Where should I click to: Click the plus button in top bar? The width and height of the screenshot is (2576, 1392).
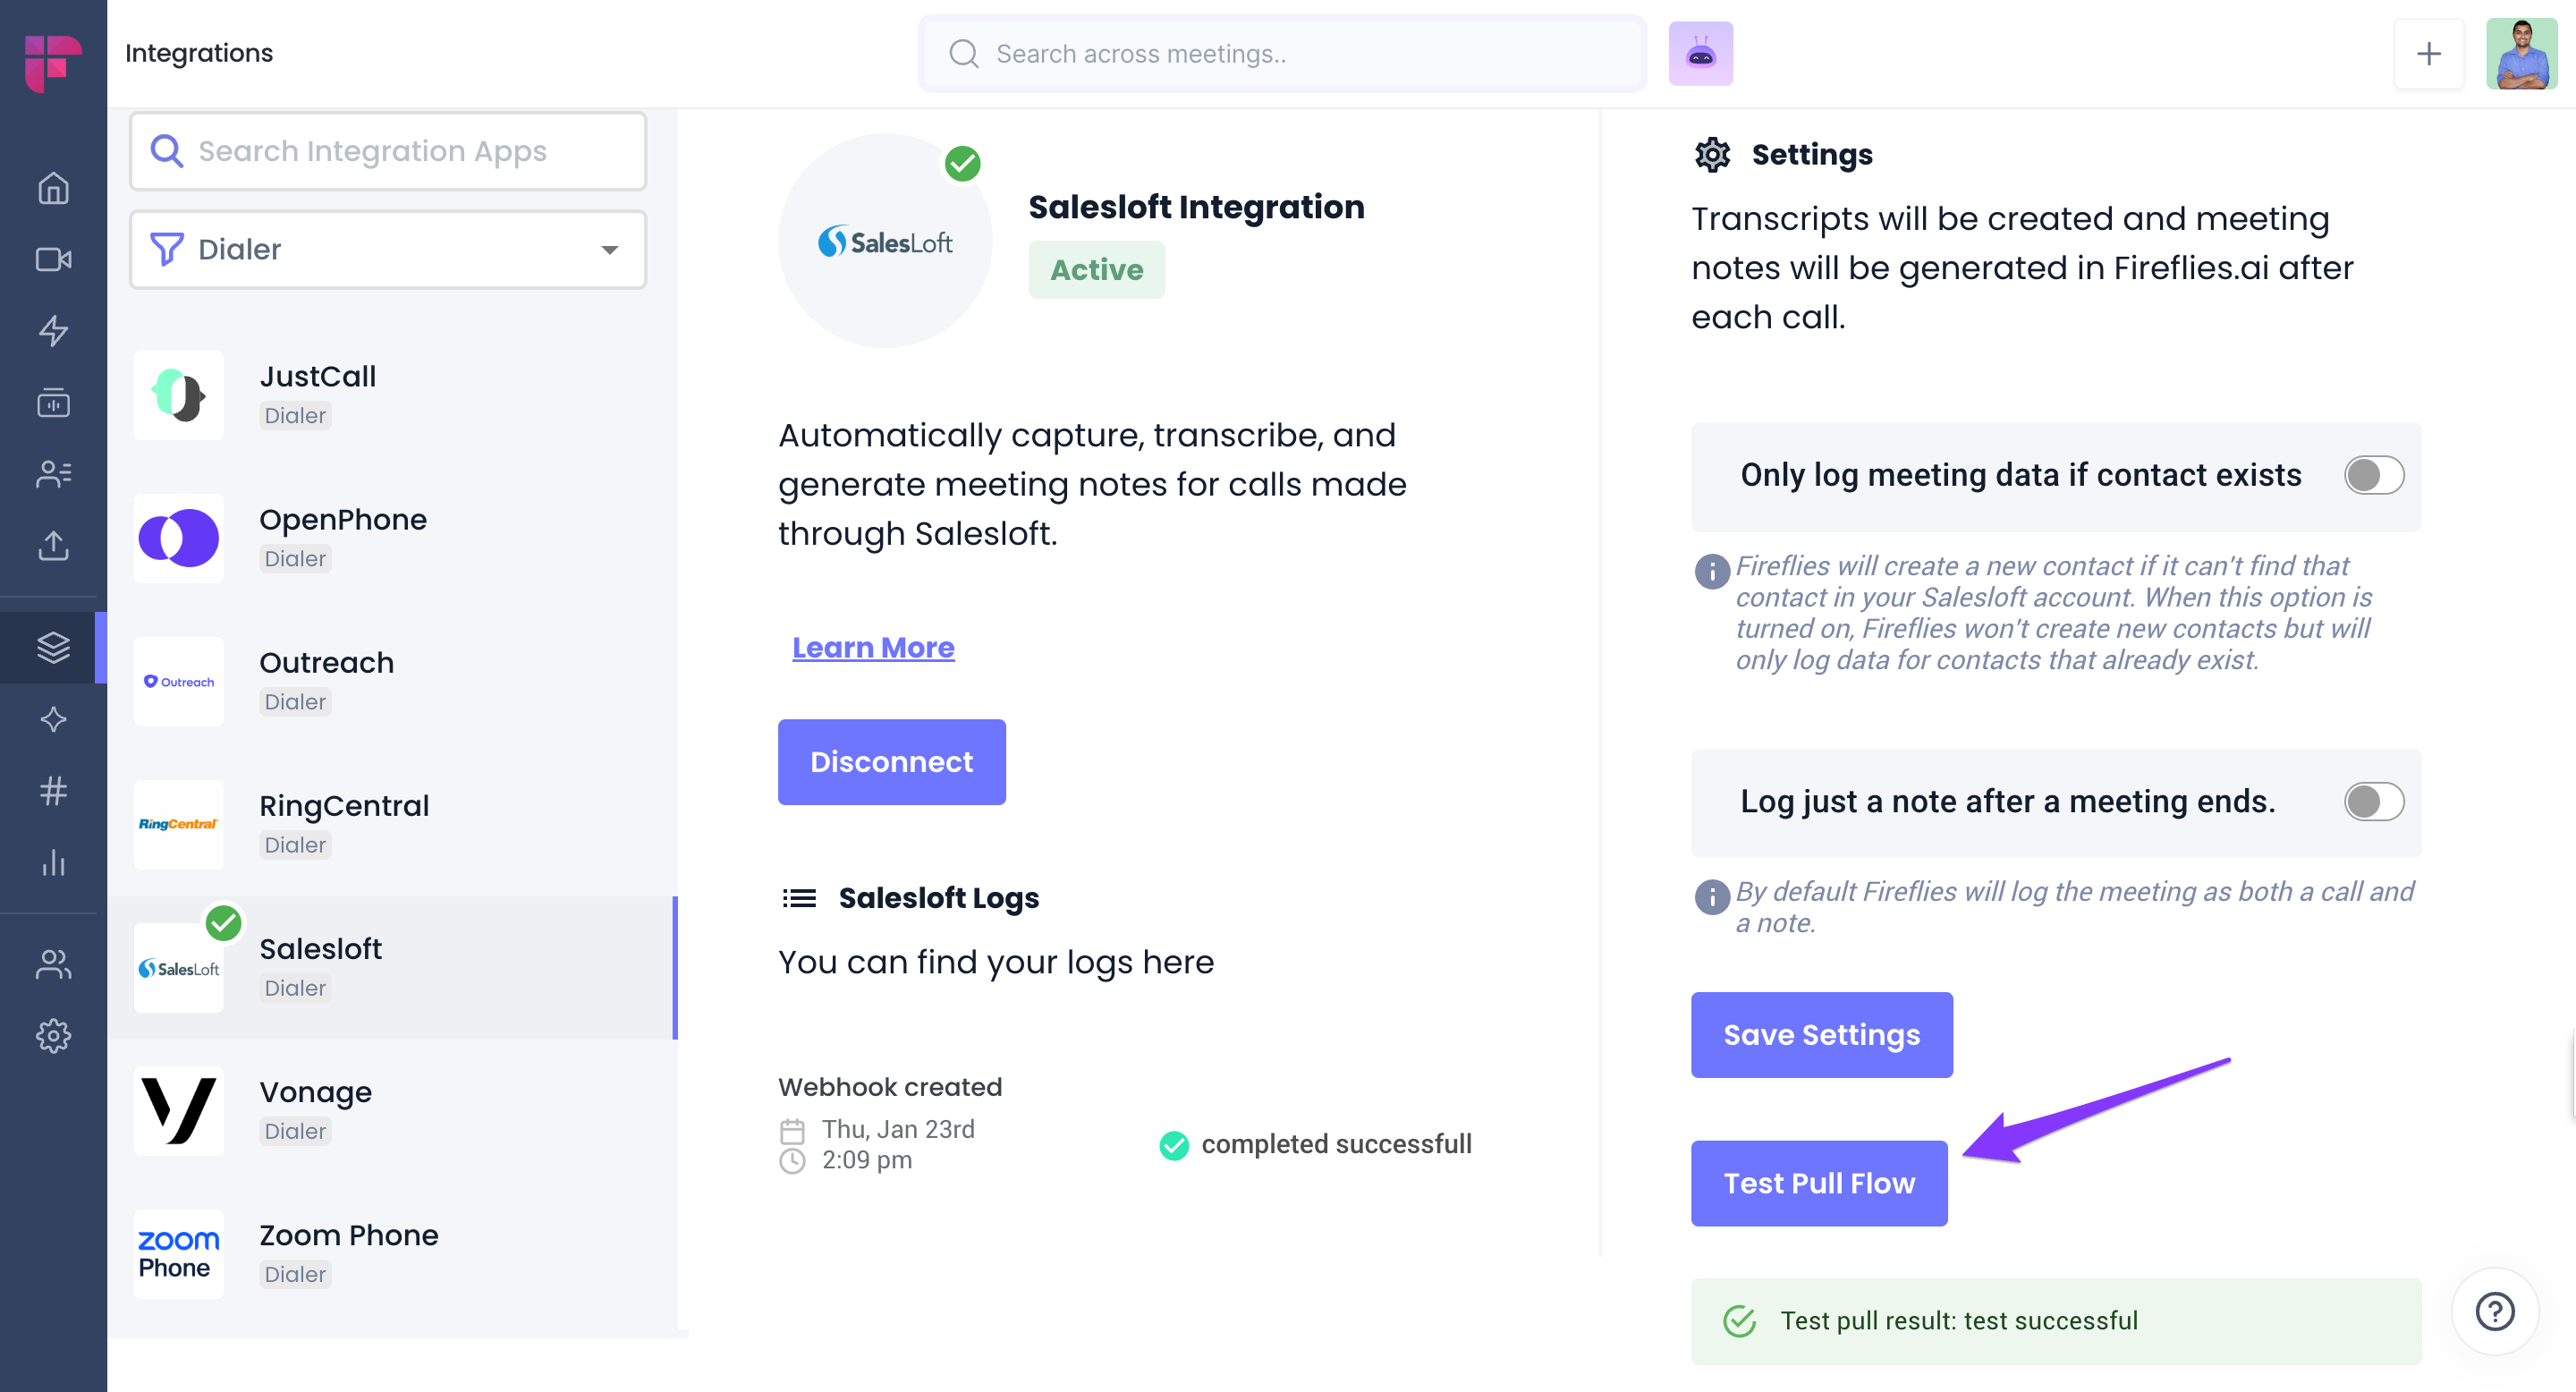pyautogui.click(x=2428, y=54)
